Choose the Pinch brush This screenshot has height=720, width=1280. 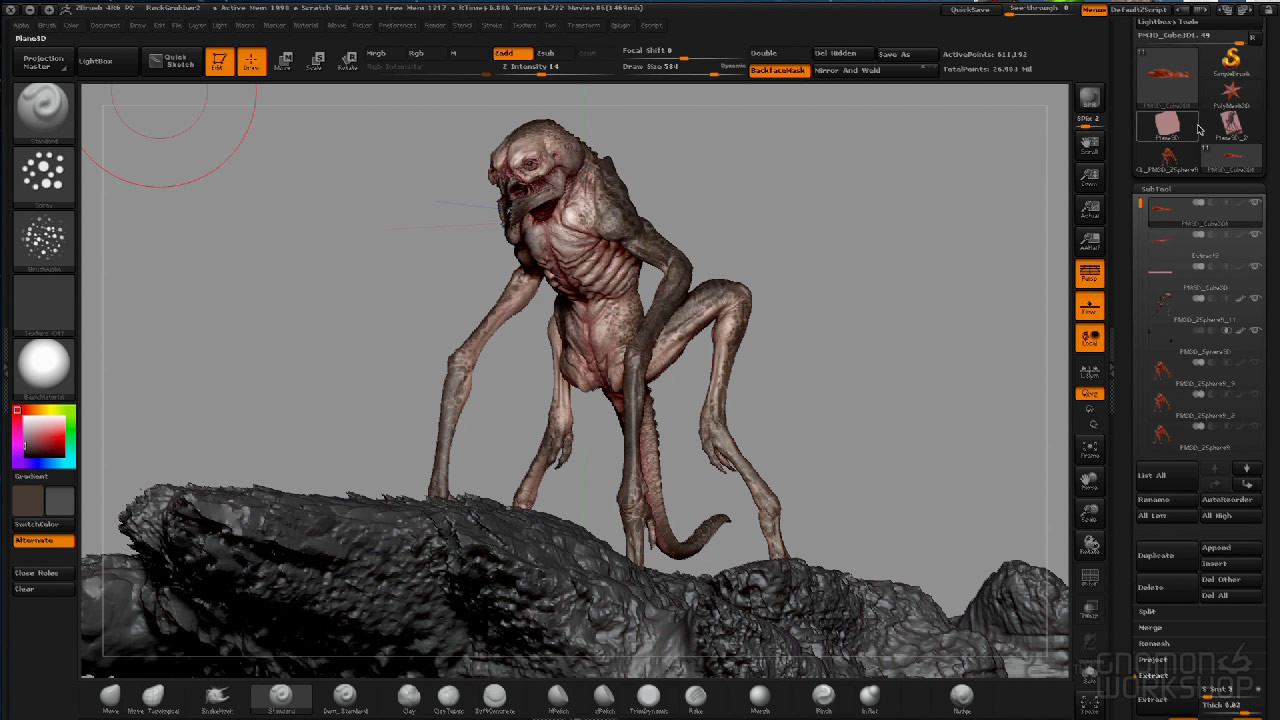click(x=823, y=697)
